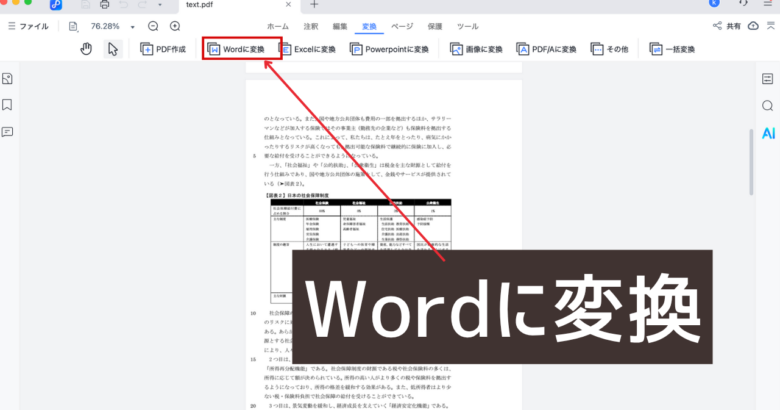The height and width of the screenshot is (410, 780).
Task: Click the search icon in right sidebar
Action: click(x=768, y=106)
